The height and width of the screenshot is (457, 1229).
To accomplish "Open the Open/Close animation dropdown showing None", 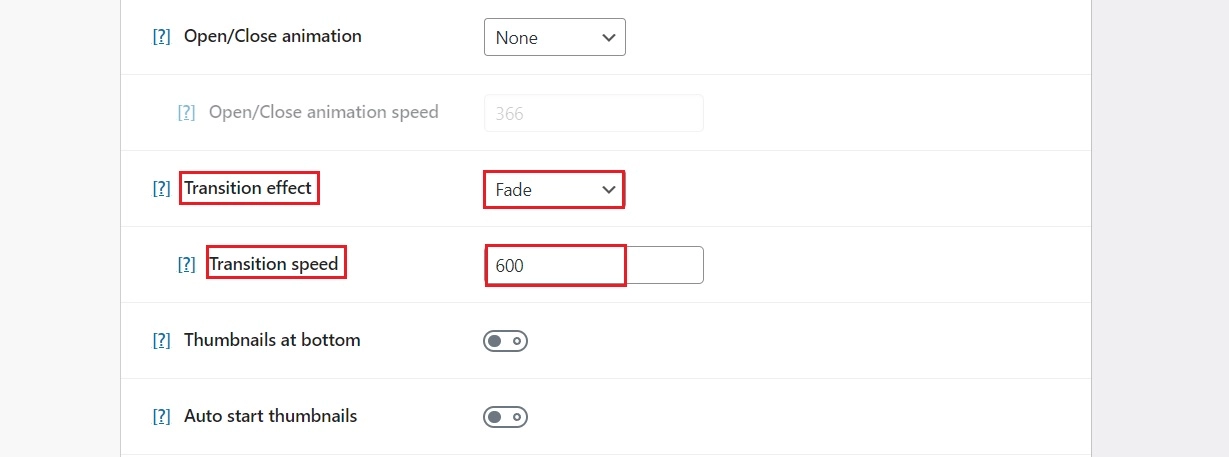I will point(555,37).
